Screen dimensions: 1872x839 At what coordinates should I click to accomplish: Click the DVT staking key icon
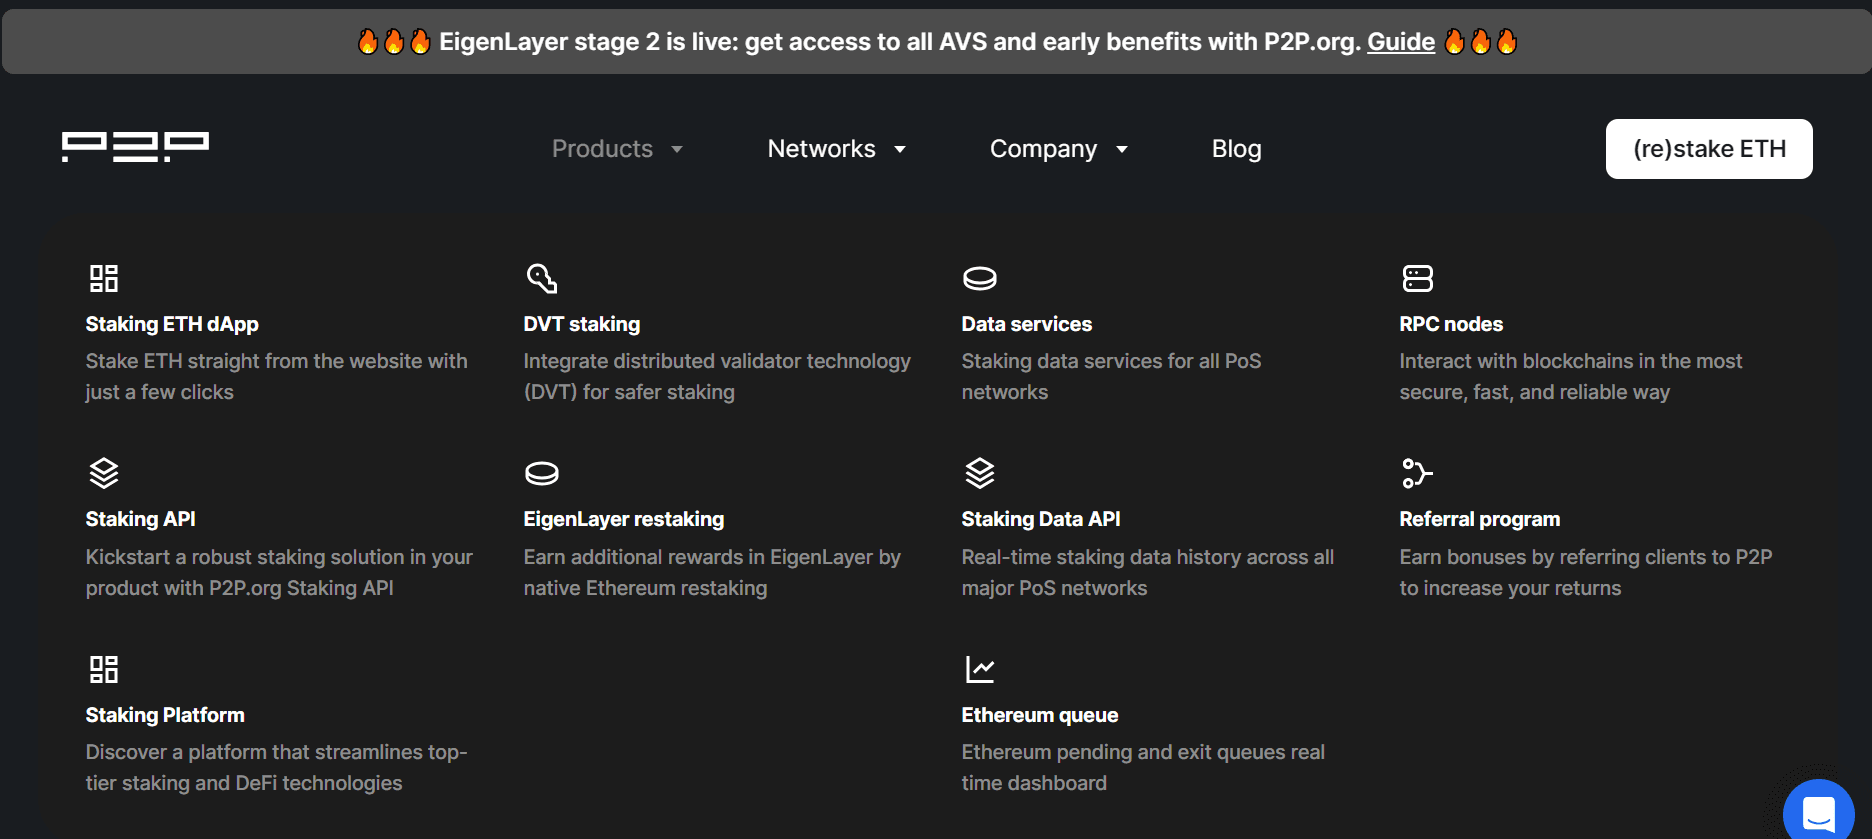[x=541, y=278]
